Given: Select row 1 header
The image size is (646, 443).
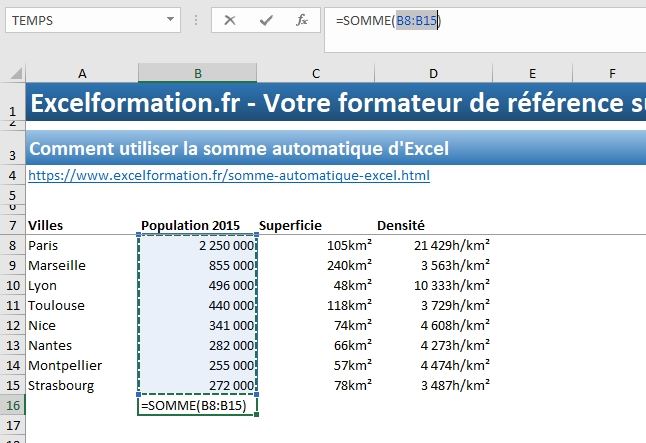Looking at the screenshot, I should point(12,102).
